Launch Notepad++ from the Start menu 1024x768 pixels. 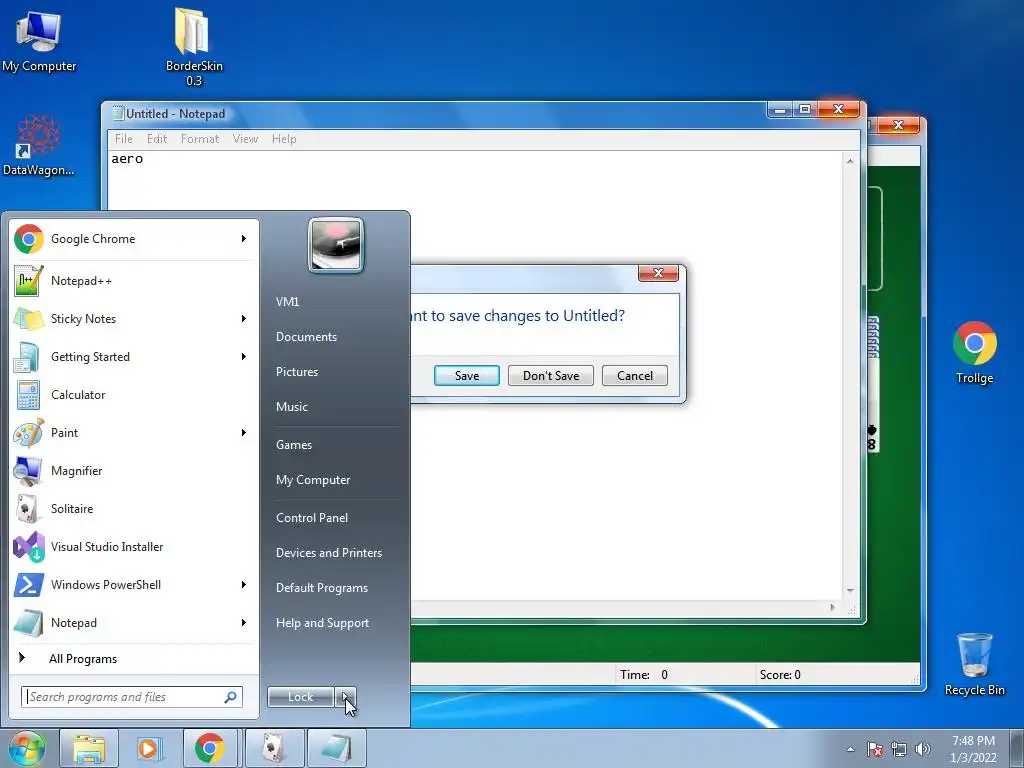coord(133,281)
